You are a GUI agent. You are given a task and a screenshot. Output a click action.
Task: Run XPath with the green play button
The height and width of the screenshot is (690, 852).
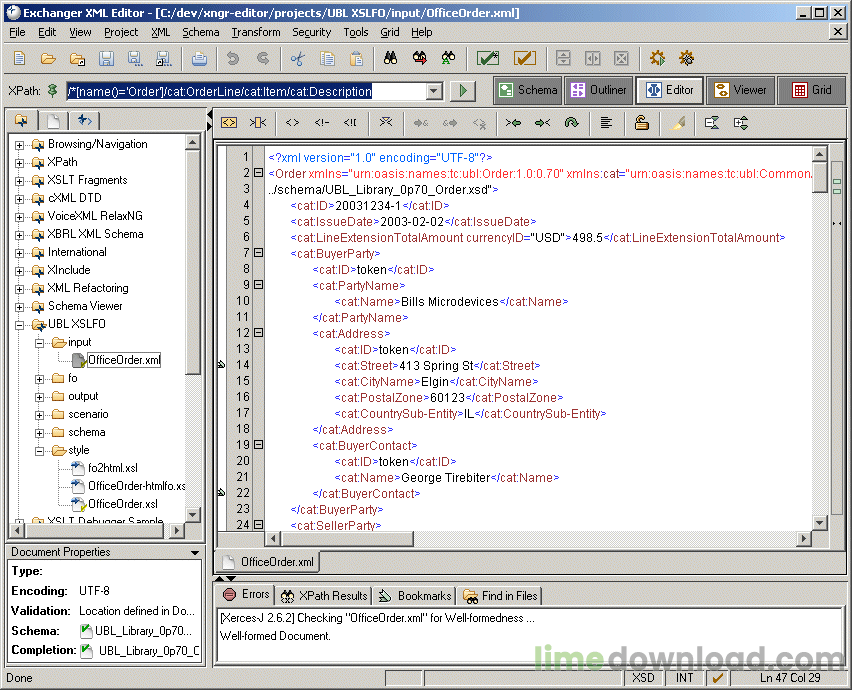point(461,91)
